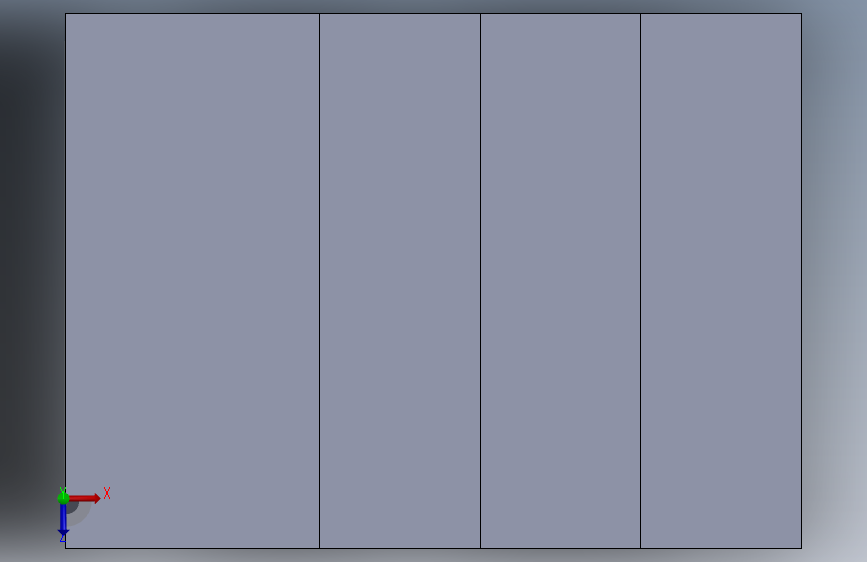Click the blue Z axis label
This screenshot has width=867, height=562.
(62, 538)
